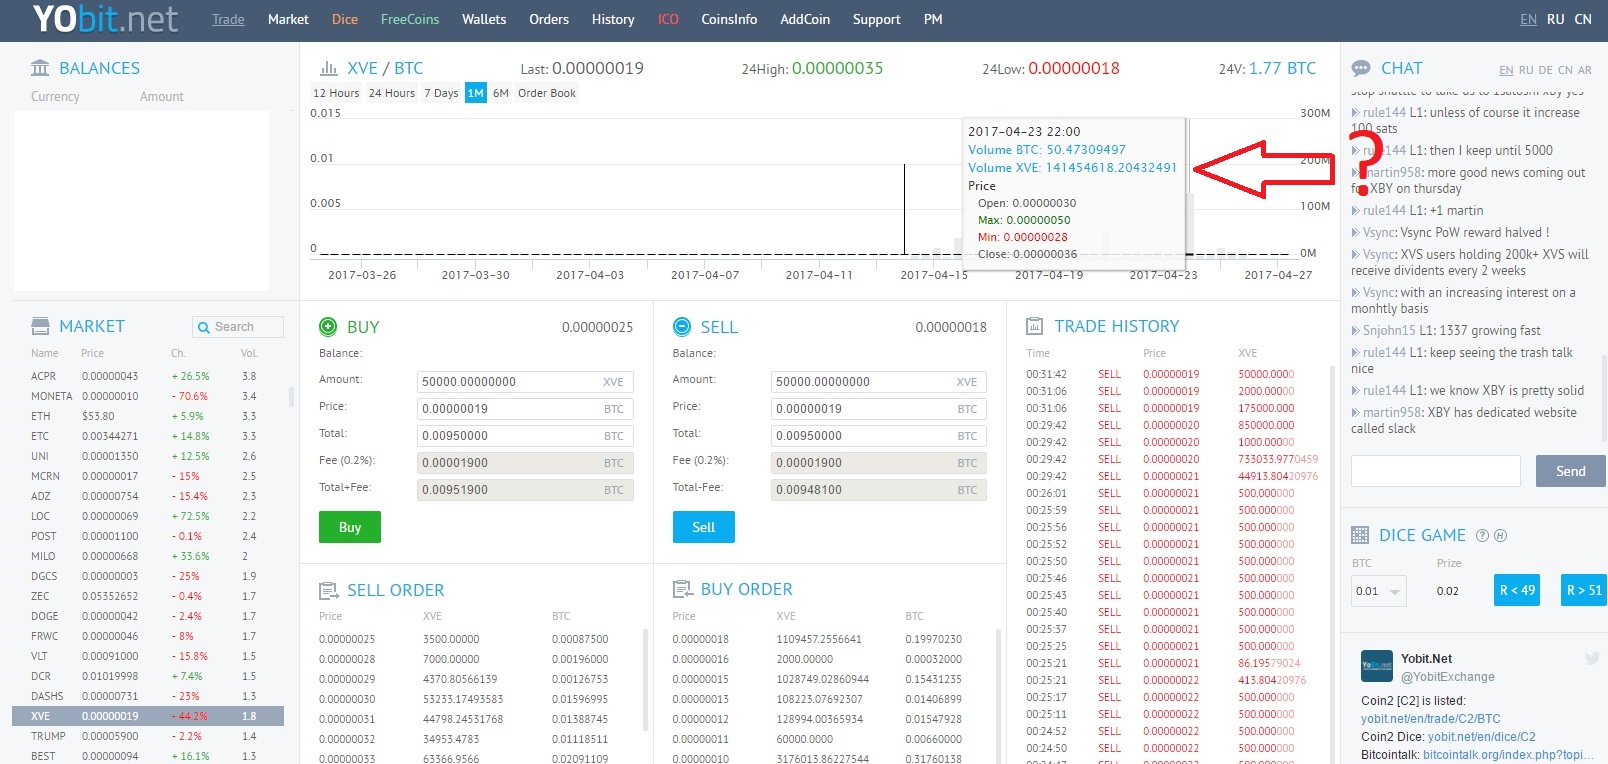Click the YObit.net logo
The image size is (1608, 764).
[105, 19]
